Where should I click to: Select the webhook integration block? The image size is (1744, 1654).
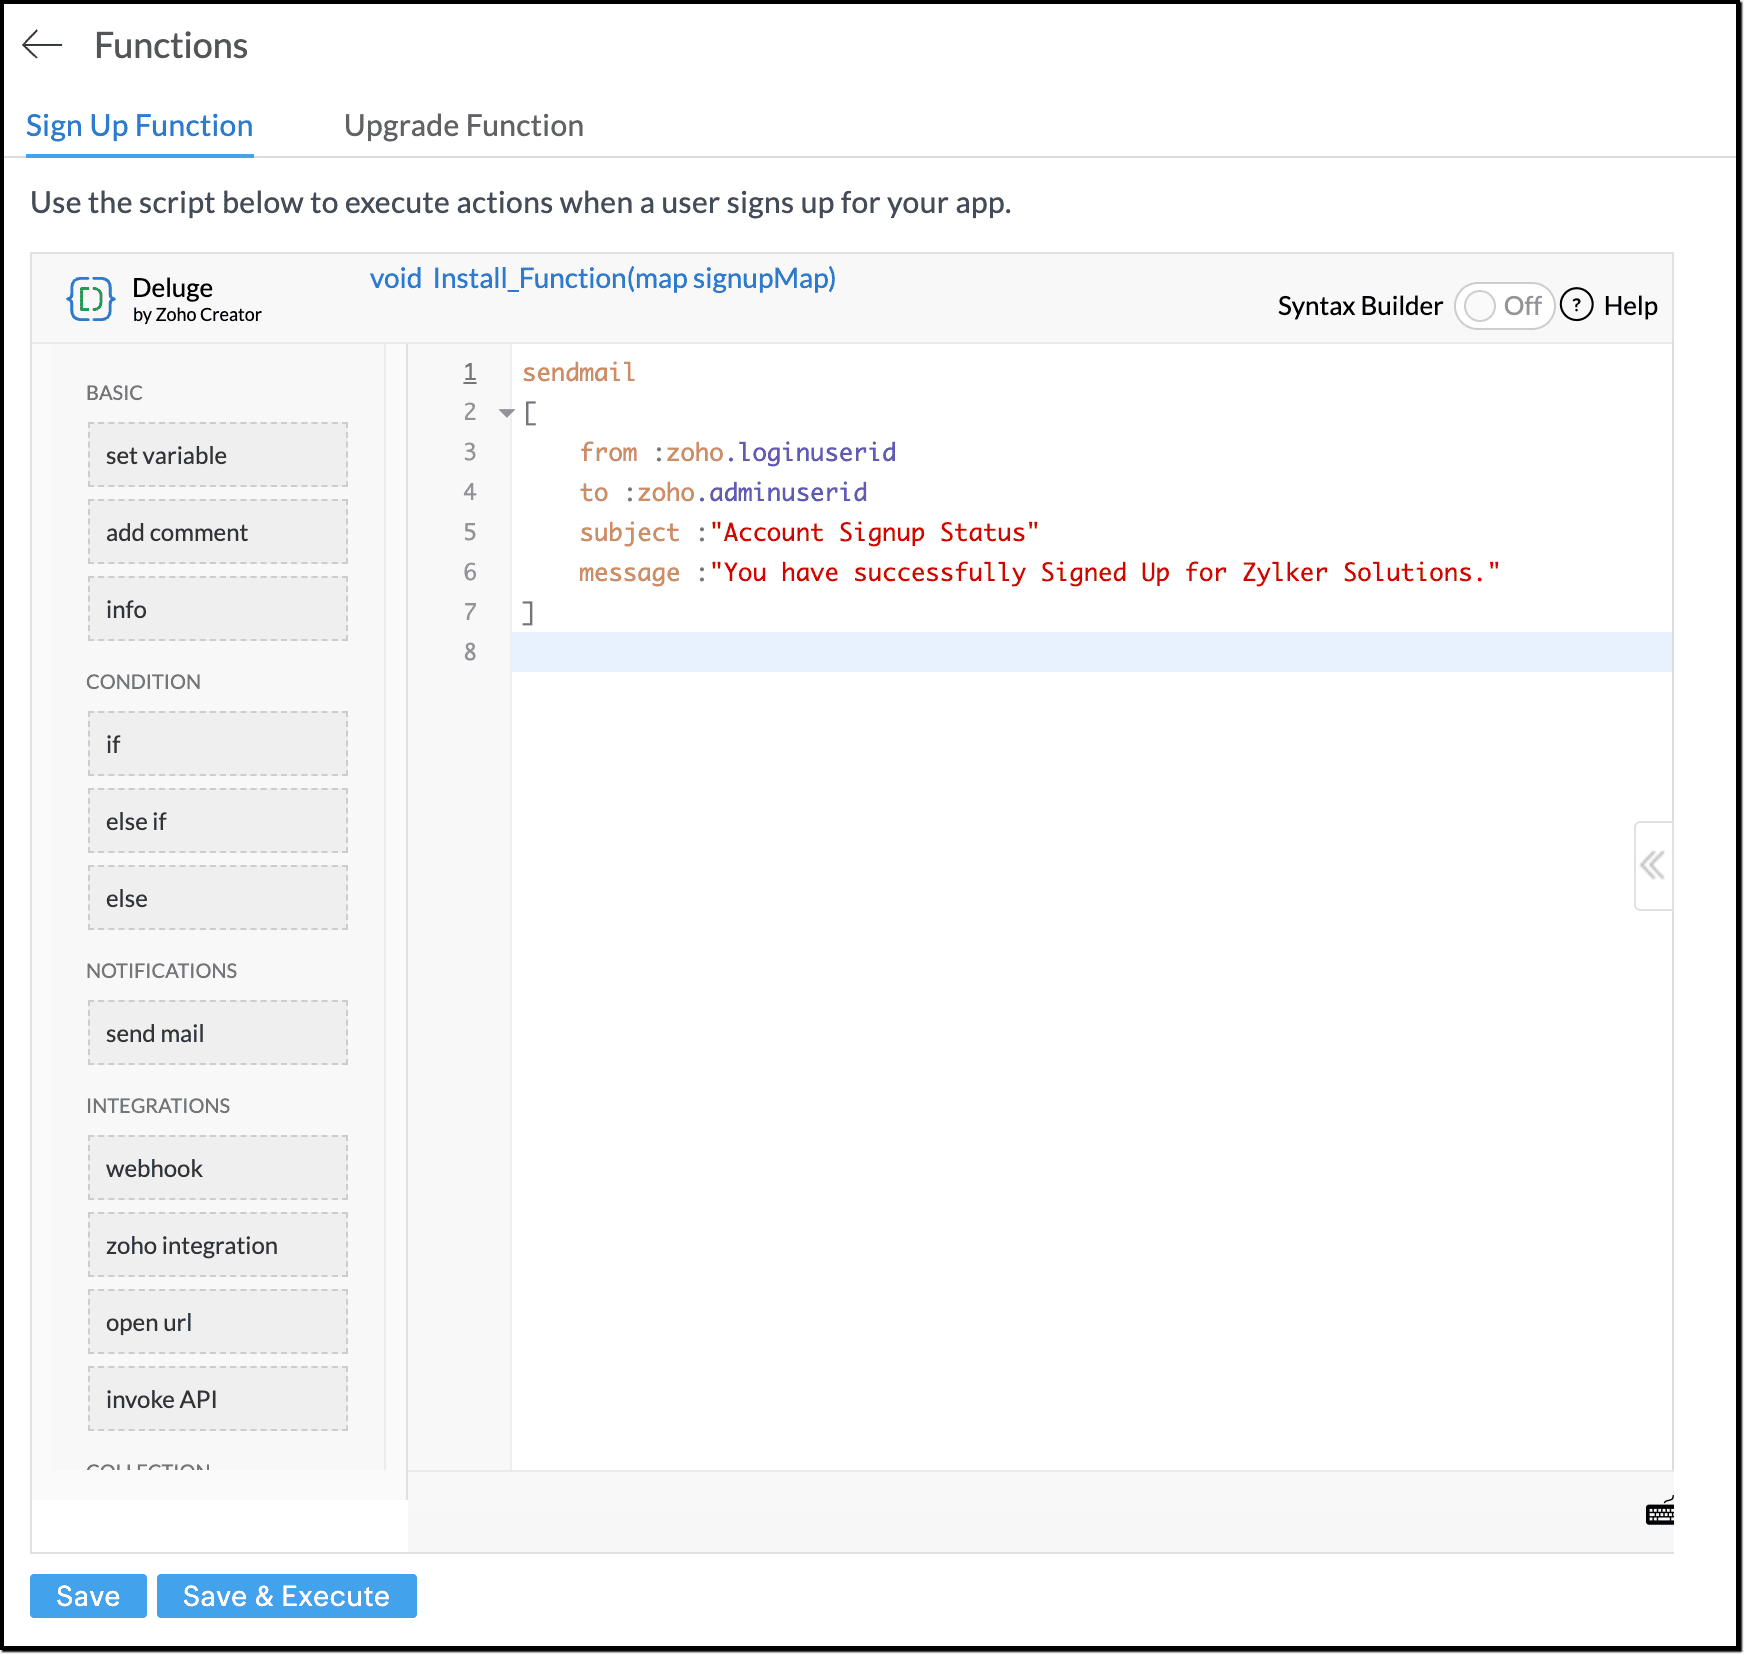pyautogui.click(x=217, y=1168)
